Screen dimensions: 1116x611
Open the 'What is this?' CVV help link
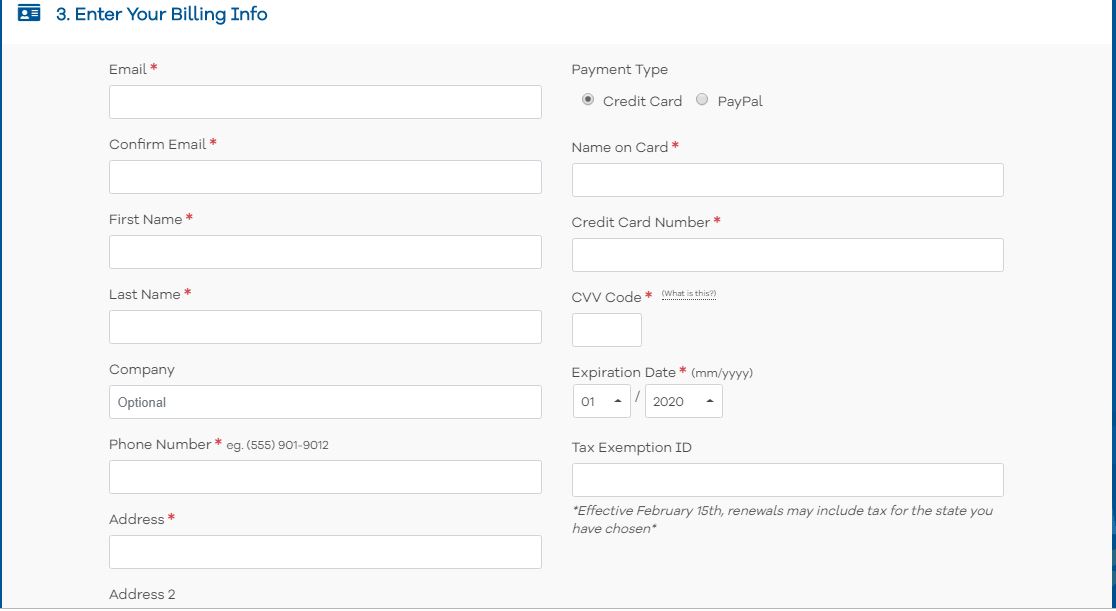pyautogui.click(x=689, y=293)
